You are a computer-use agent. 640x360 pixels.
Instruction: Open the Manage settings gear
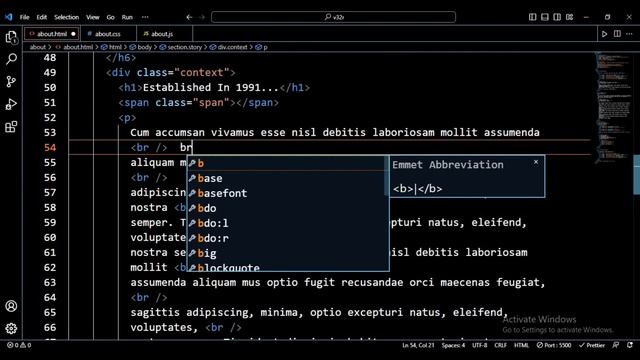11,328
